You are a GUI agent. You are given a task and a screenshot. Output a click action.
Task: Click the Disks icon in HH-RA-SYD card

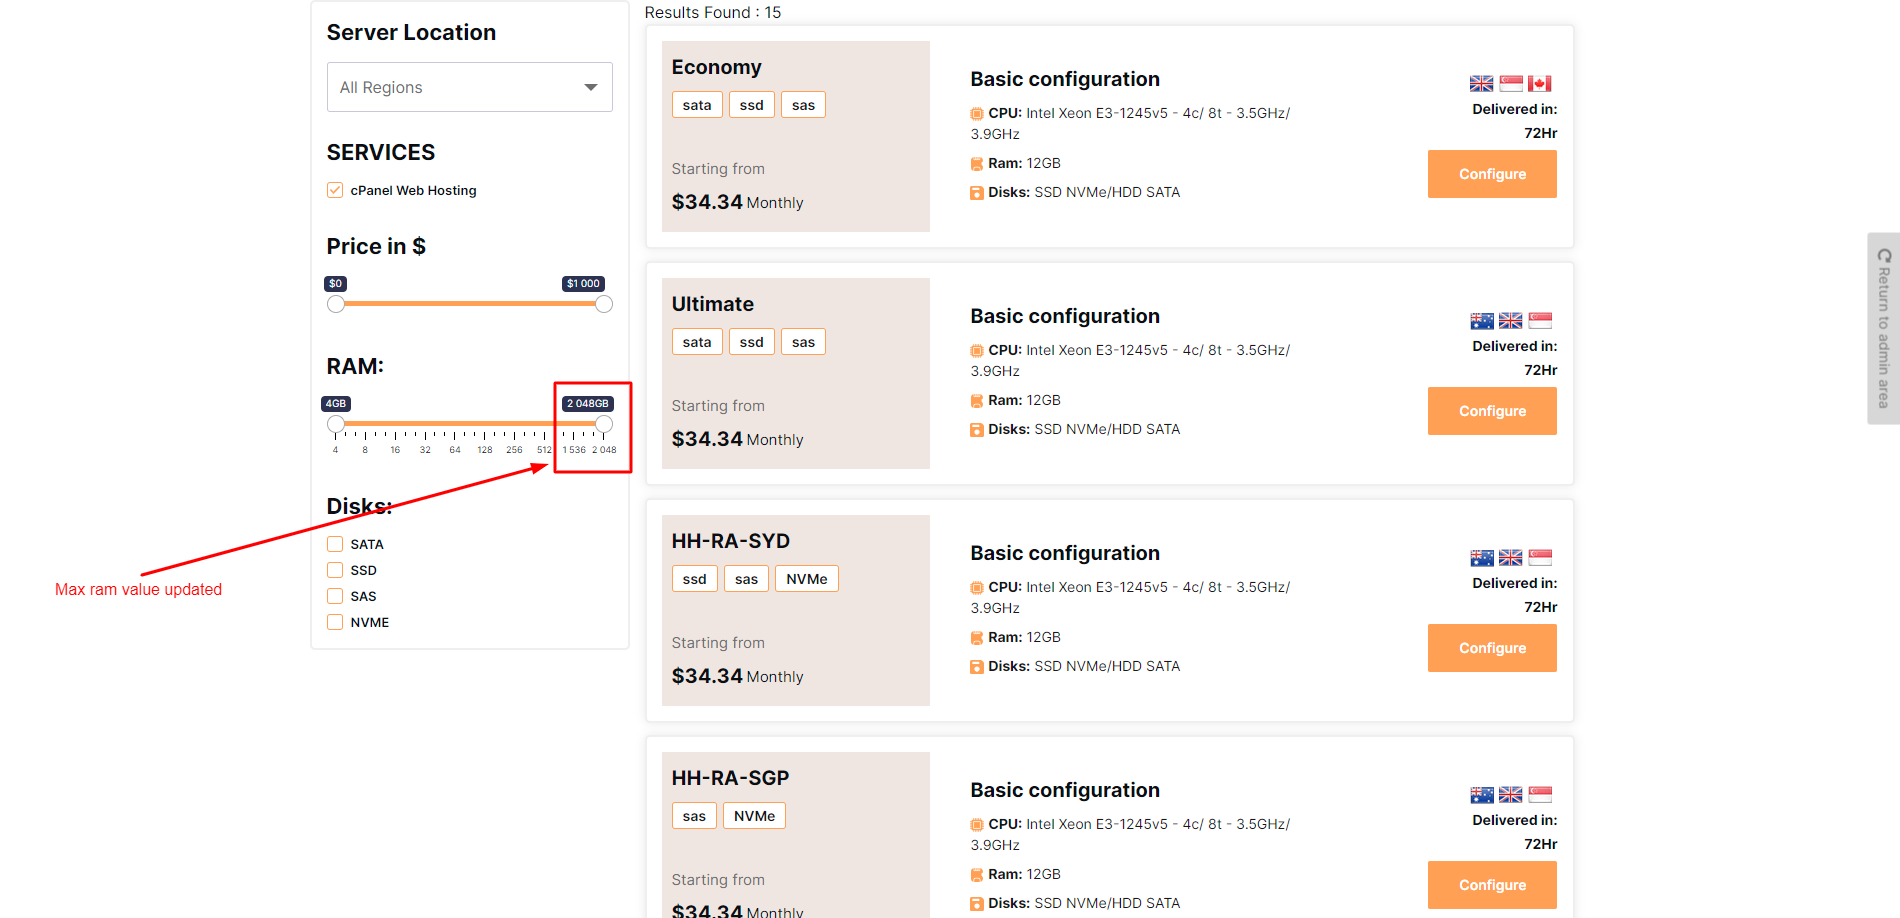pyautogui.click(x=976, y=667)
